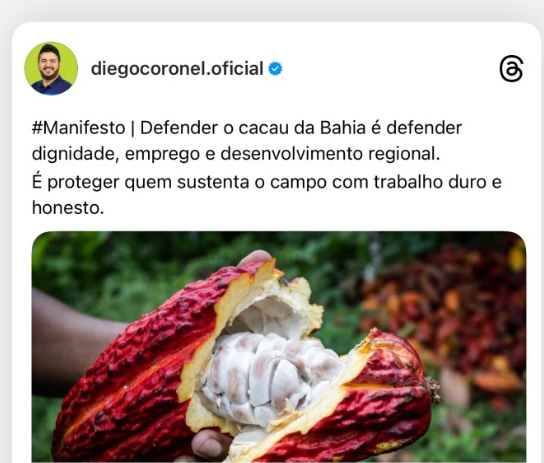This screenshot has height=463, width=544.
Task: Click 'dignidade, emprego e desenvolvimento regional' line
Action: pos(236,154)
